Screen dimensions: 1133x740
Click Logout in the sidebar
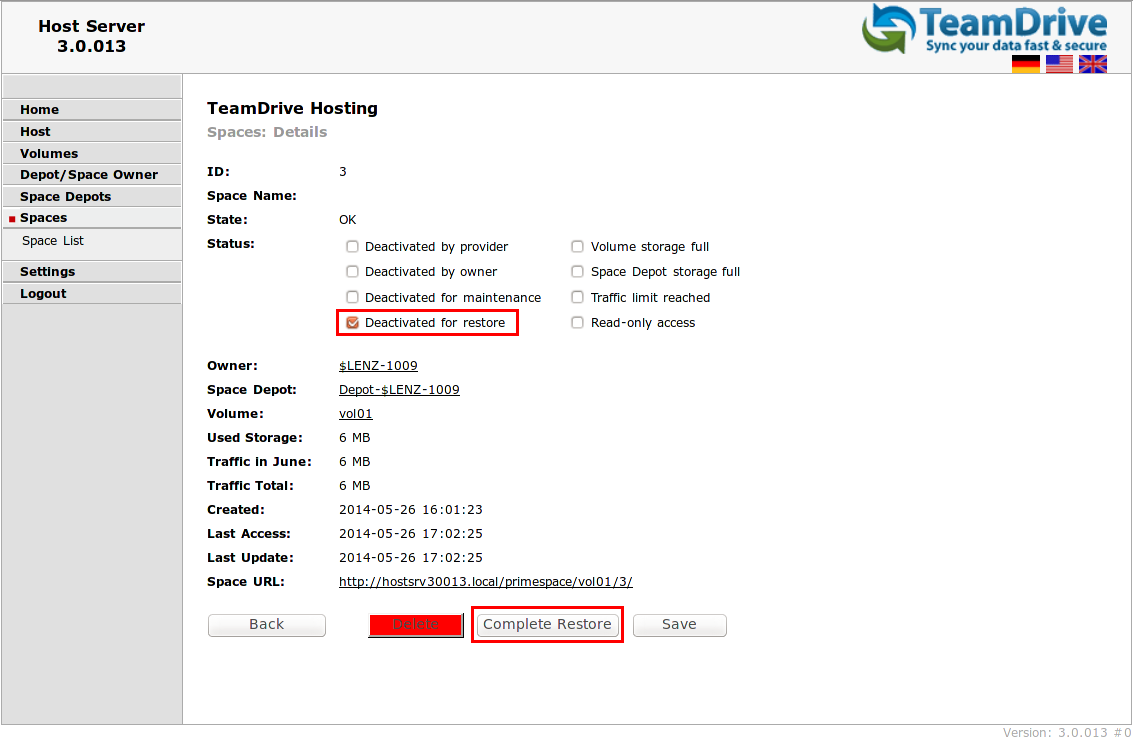[92, 293]
